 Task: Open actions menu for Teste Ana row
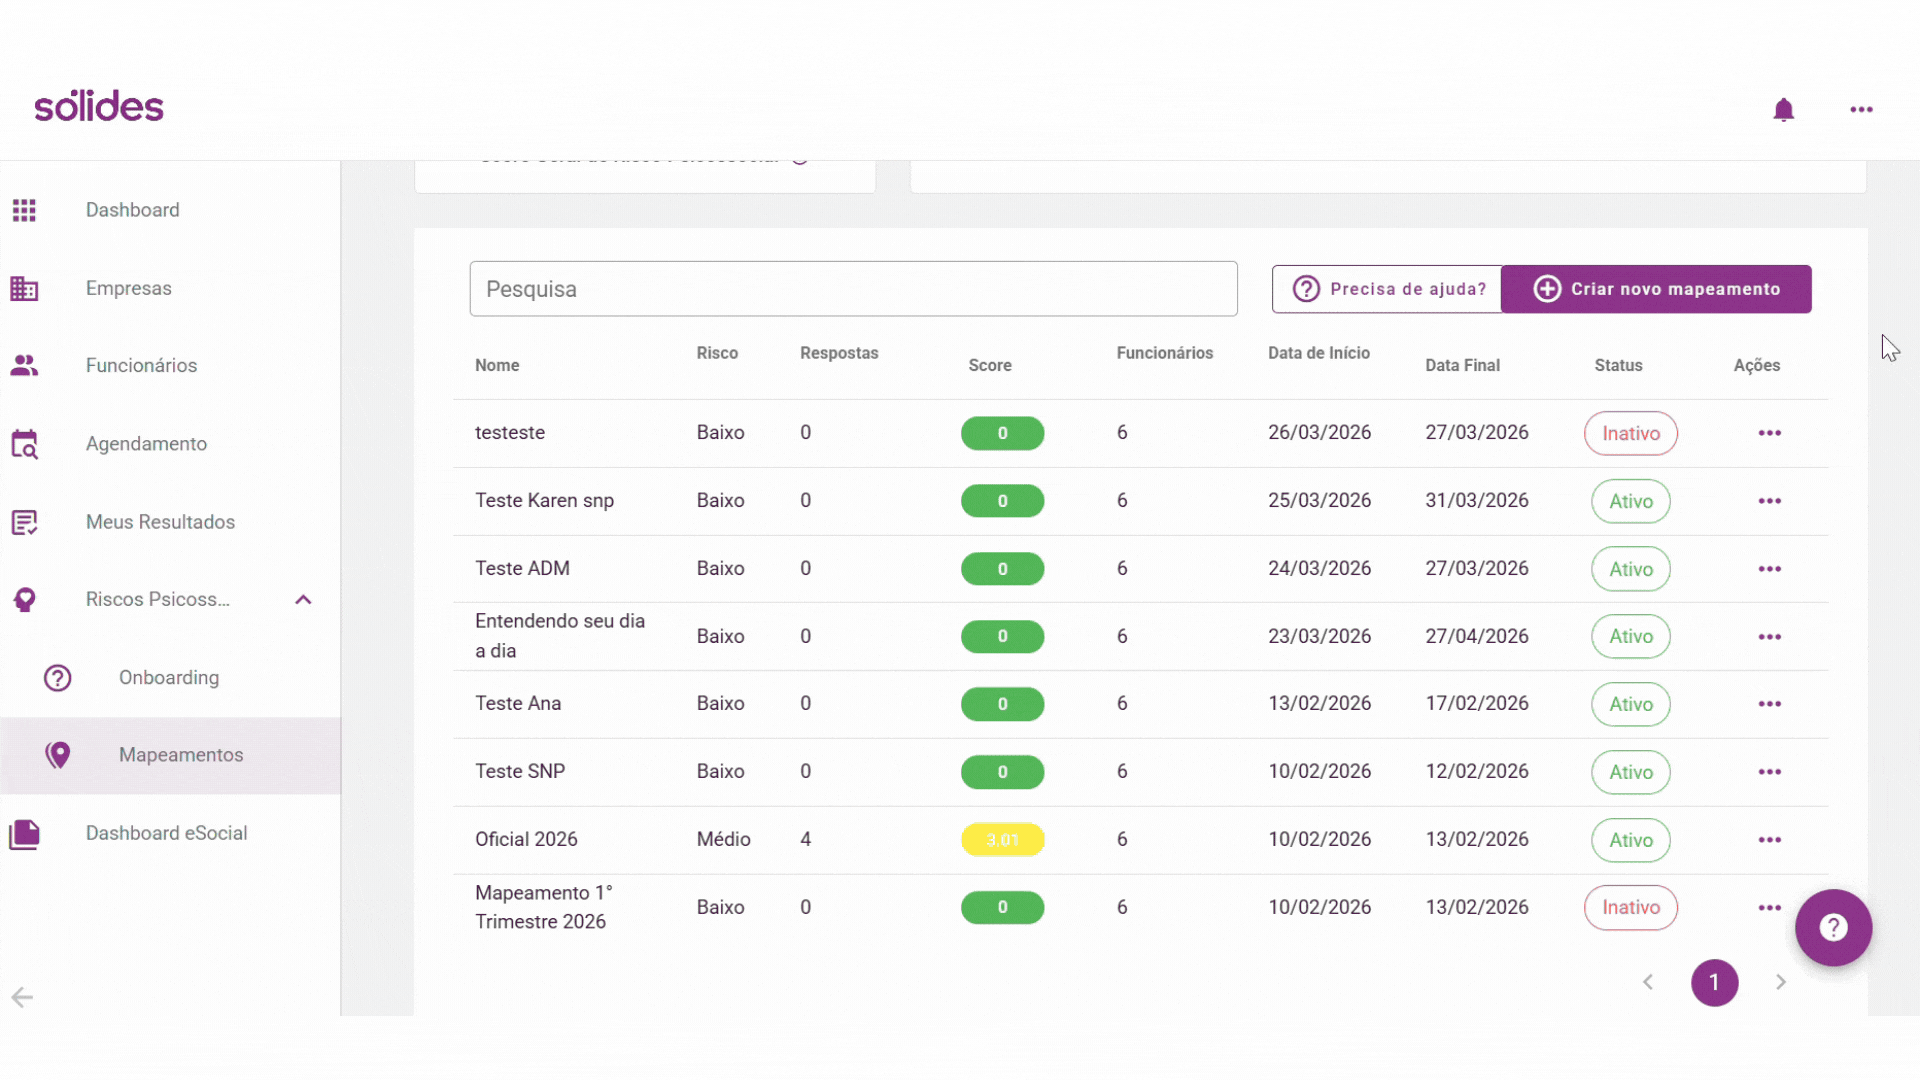pos(1769,704)
